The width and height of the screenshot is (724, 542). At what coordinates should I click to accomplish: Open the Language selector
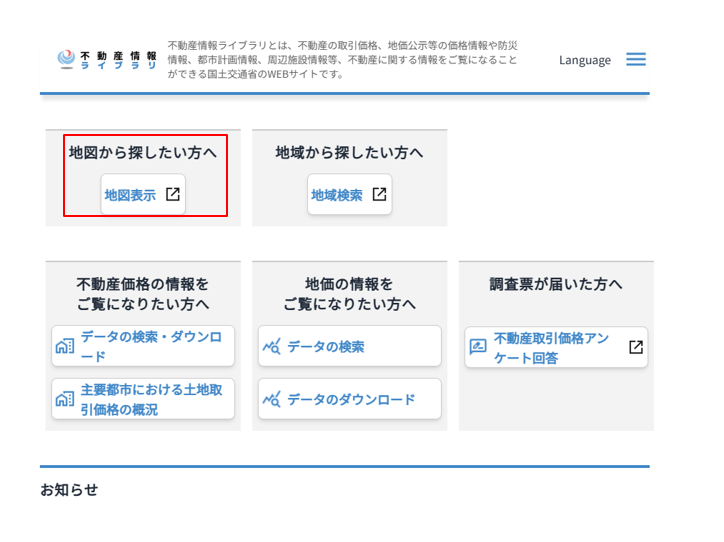(x=584, y=60)
